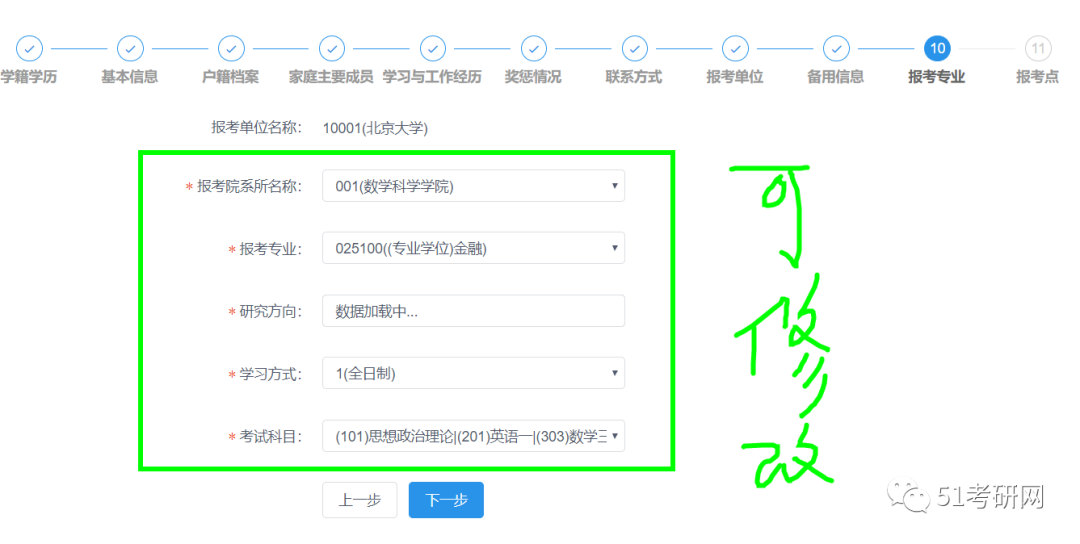The height and width of the screenshot is (544, 1080).
Task: Go to the 报考点 step label
Action: 1038,77
